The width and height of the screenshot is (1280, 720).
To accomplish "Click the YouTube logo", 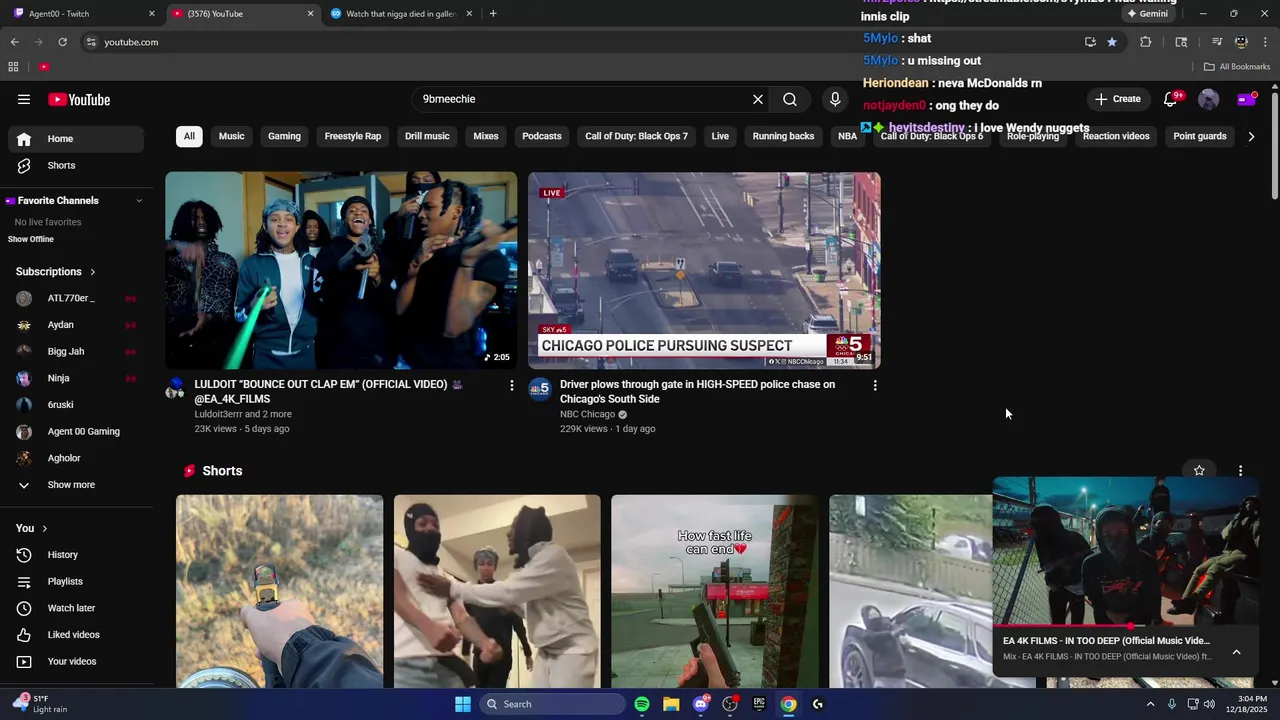I will pyautogui.click(x=79, y=99).
